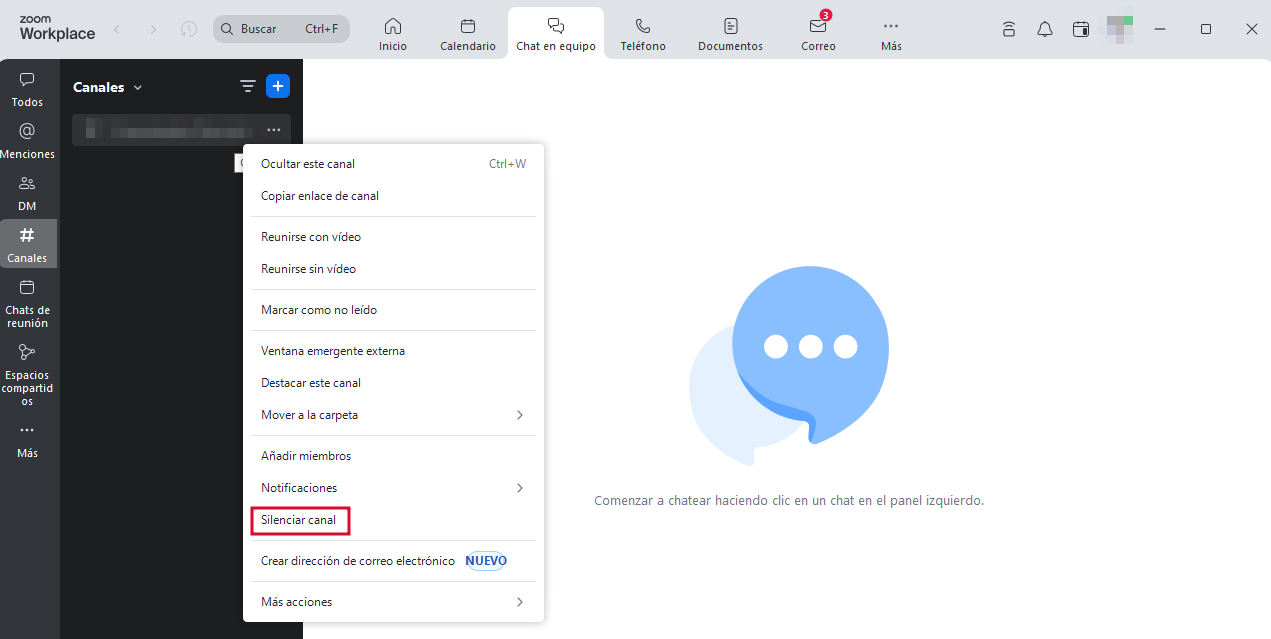Screen dimensions: 1271x639
Task: Expand the Más acciones submenu
Action: click(392, 602)
